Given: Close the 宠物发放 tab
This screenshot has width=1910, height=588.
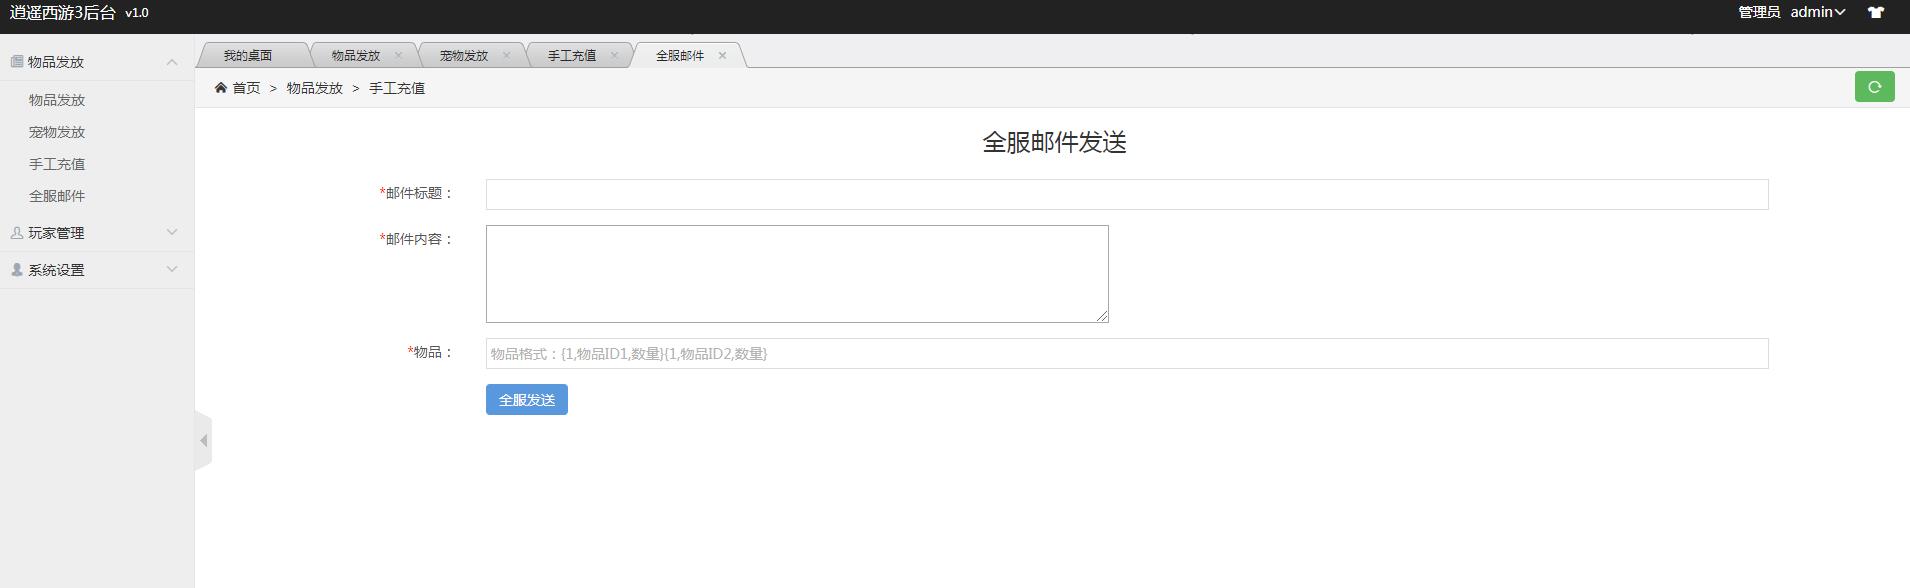Looking at the screenshot, I should (x=506, y=55).
